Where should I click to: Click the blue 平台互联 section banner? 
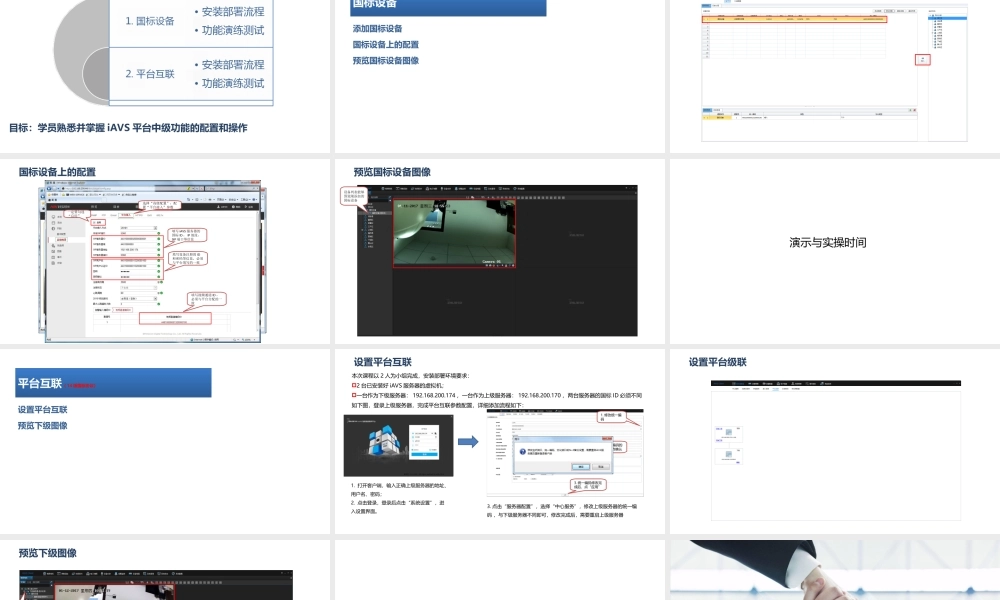coord(113,383)
